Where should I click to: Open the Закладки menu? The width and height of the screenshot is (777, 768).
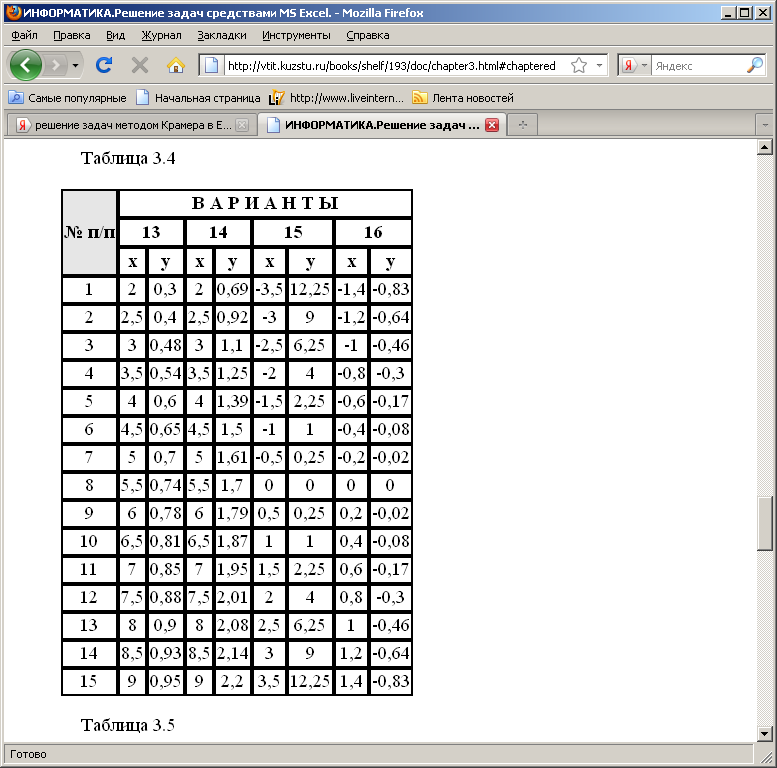222,36
